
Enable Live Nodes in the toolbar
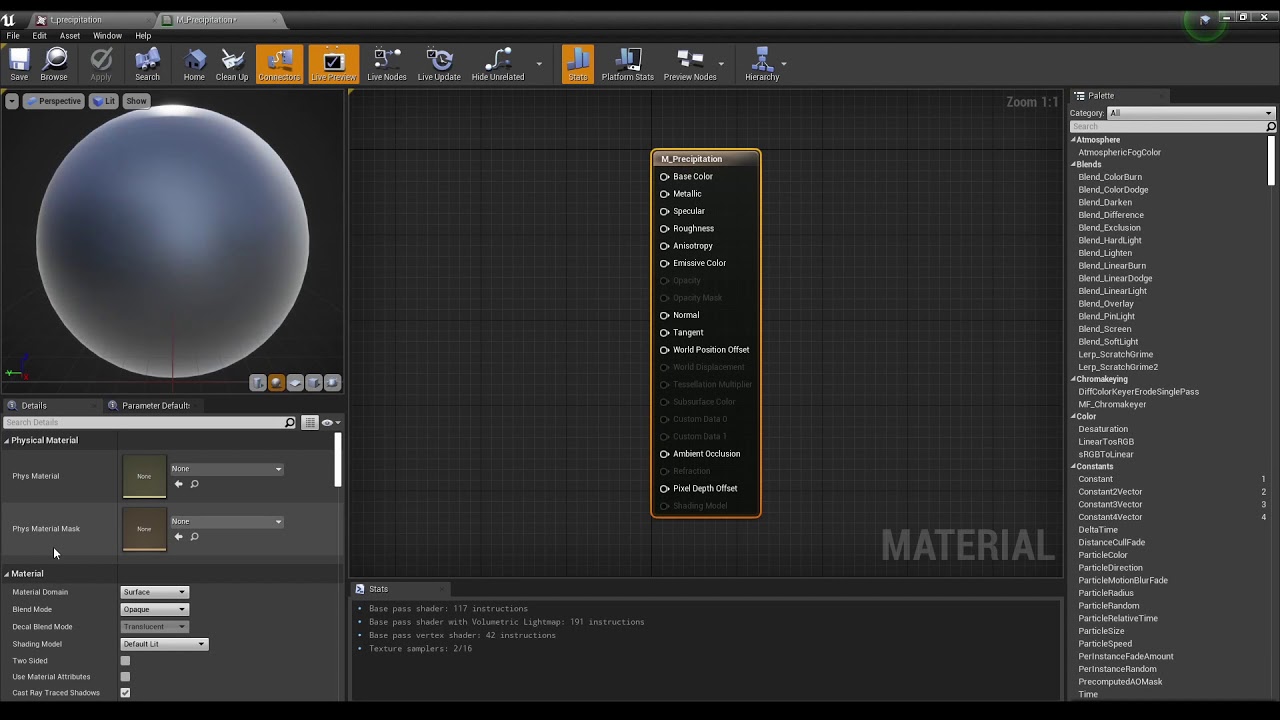(x=387, y=64)
